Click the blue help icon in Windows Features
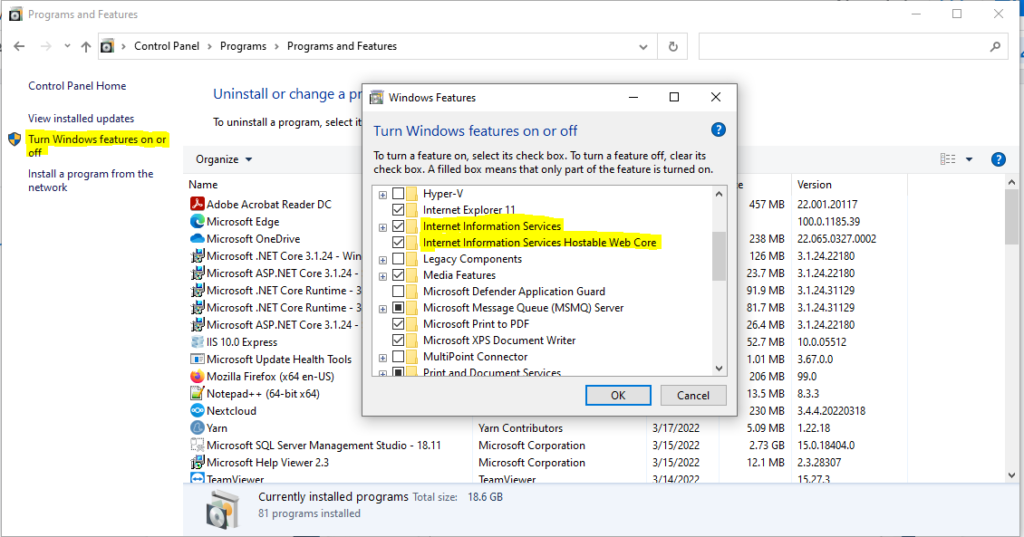The image size is (1024, 537). click(x=717, y=130)
